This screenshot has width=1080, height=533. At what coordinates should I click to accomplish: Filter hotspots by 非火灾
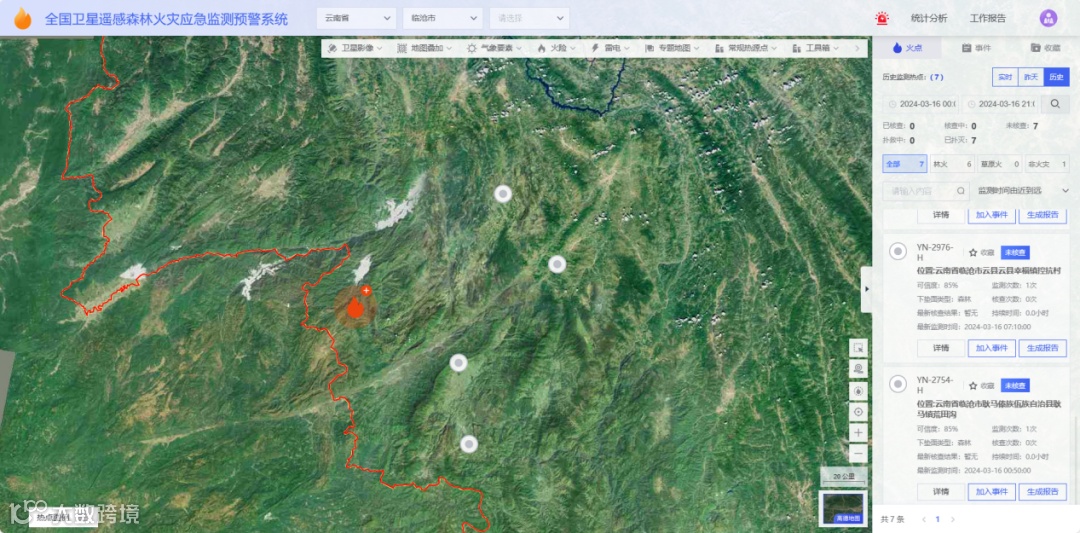point(1046,164)
